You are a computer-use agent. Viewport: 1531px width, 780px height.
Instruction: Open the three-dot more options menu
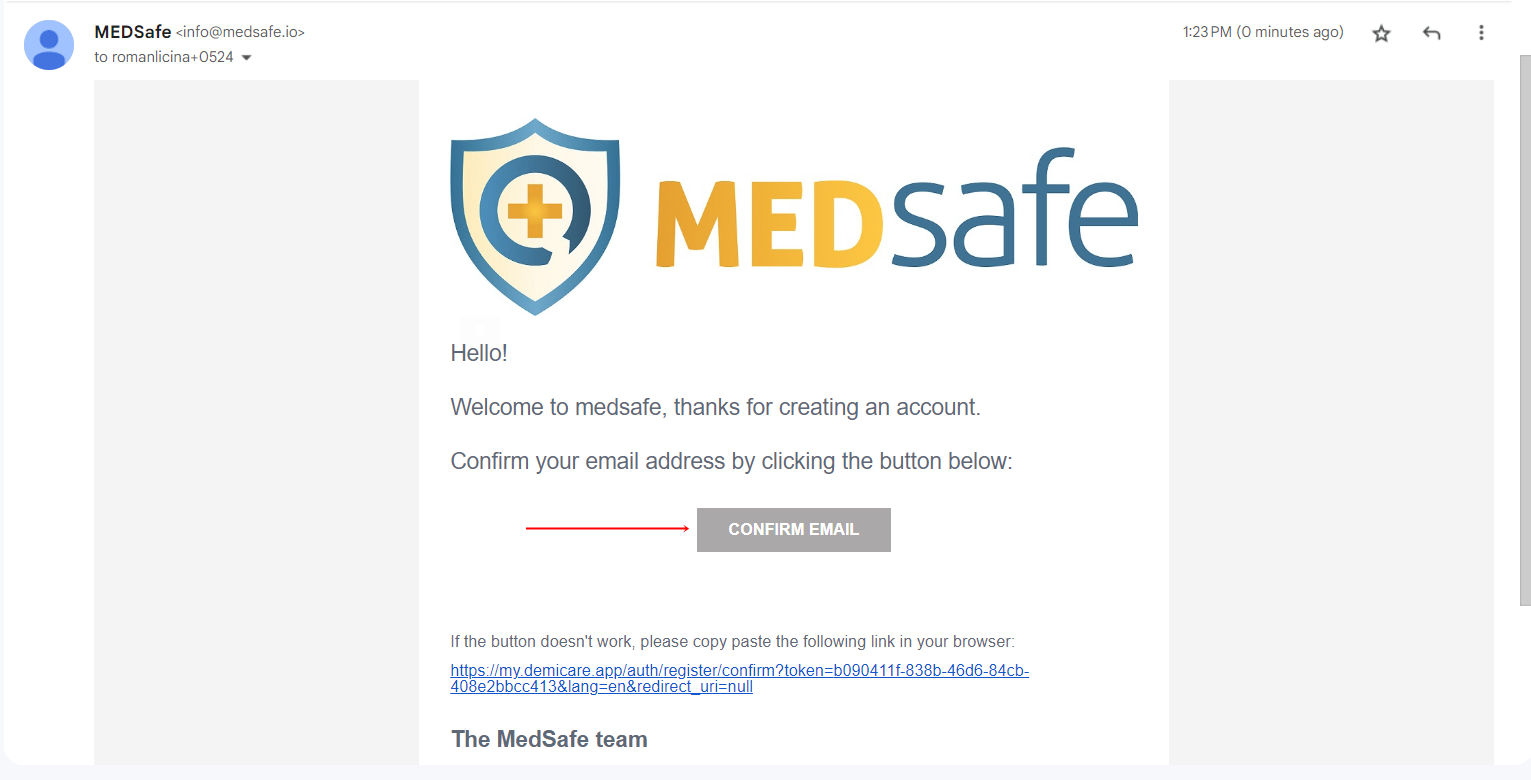[x=1481, y=33]
